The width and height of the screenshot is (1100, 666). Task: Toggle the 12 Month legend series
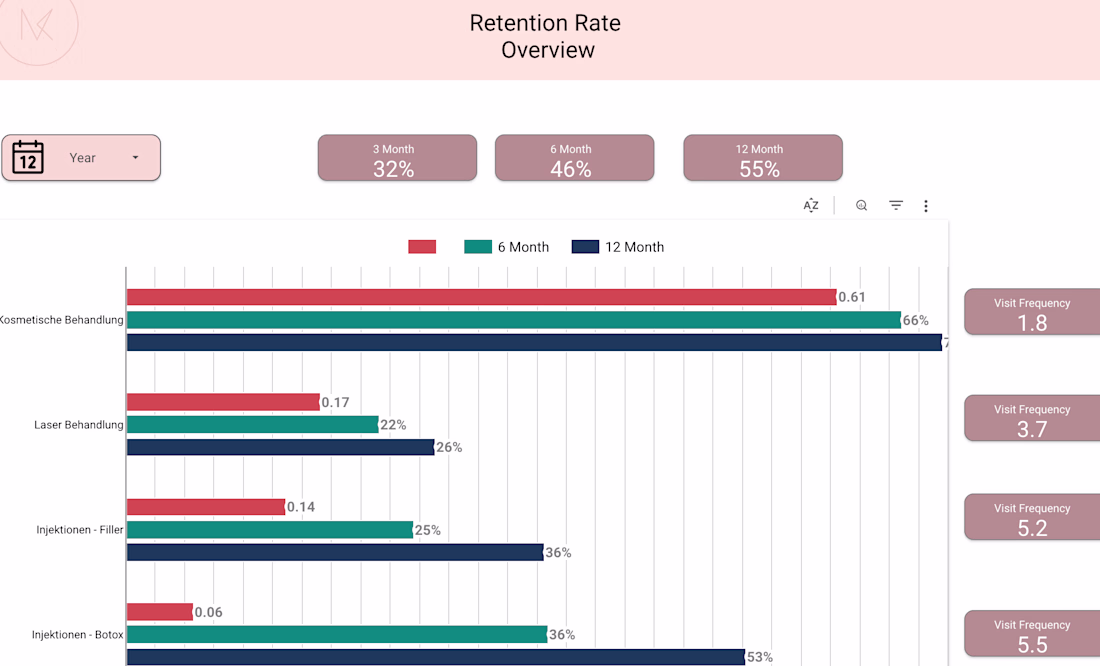point(618,247)
